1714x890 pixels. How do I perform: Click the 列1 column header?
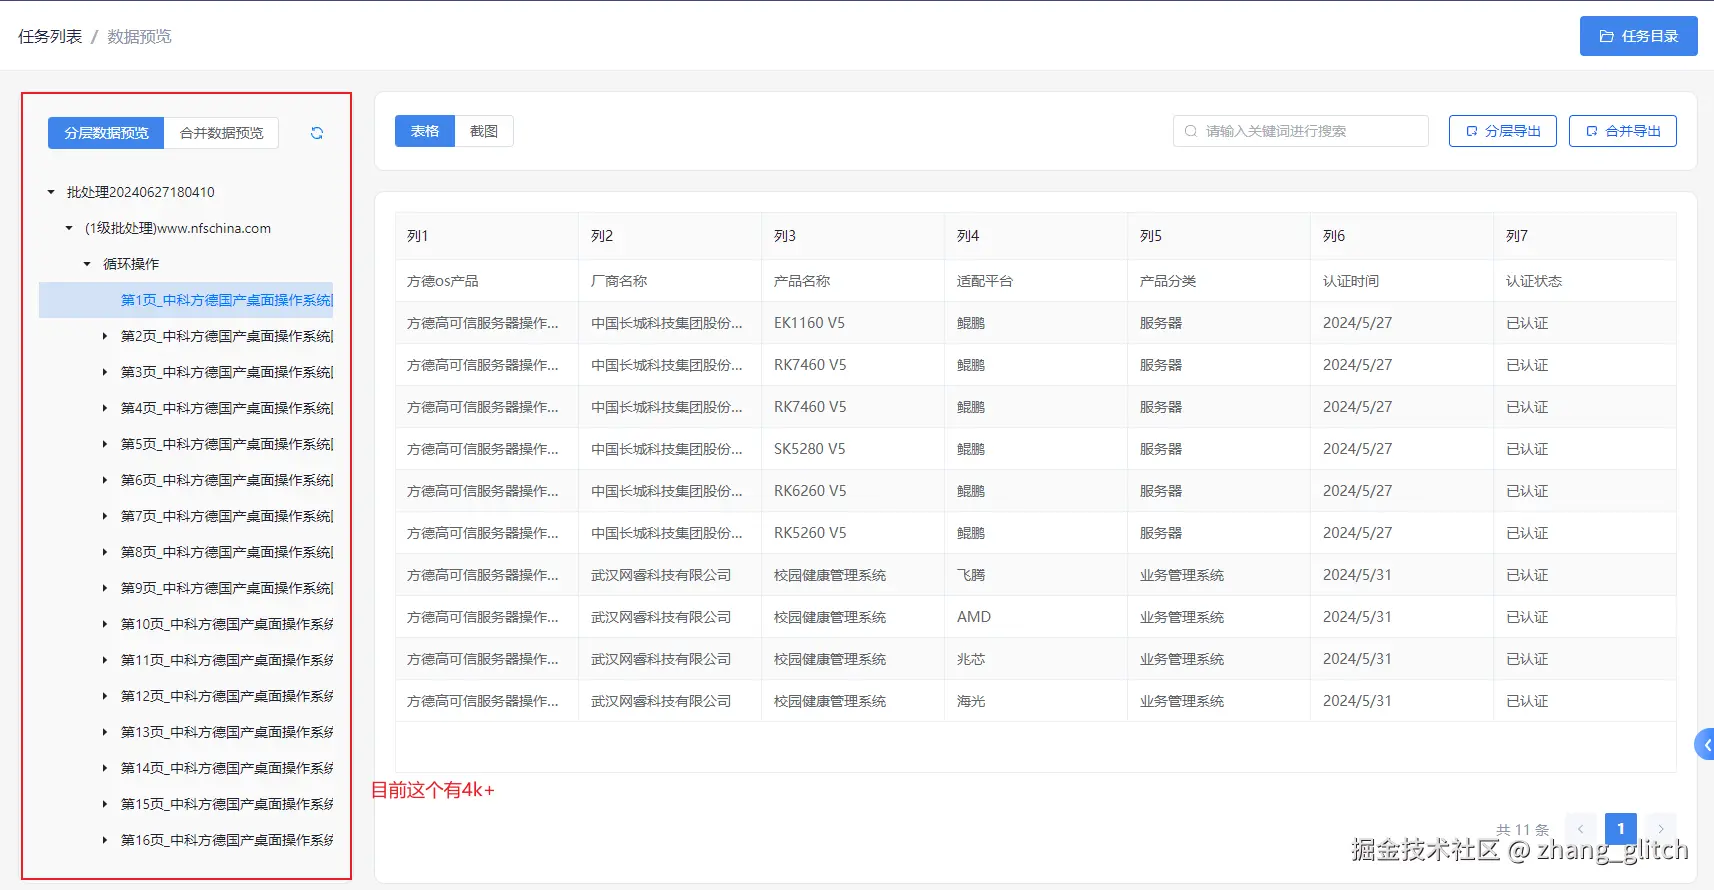point(487,236)
